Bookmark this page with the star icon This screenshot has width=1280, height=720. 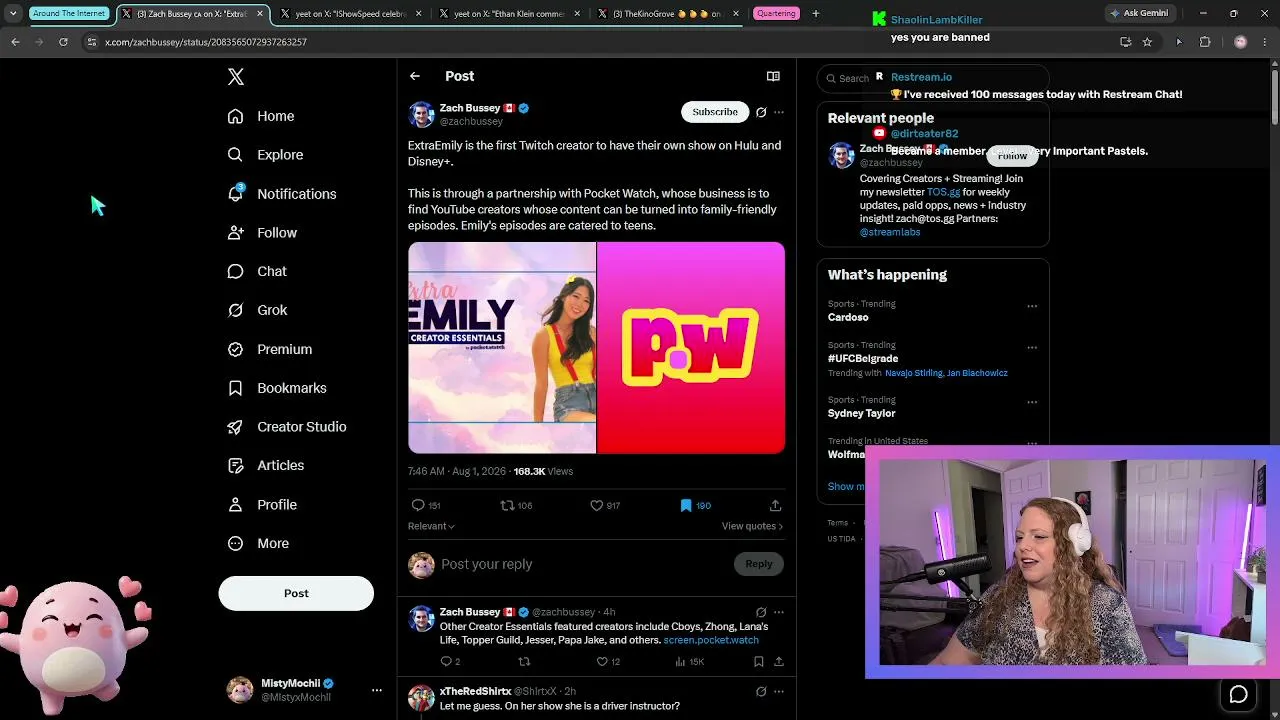tap(1147, 42)
